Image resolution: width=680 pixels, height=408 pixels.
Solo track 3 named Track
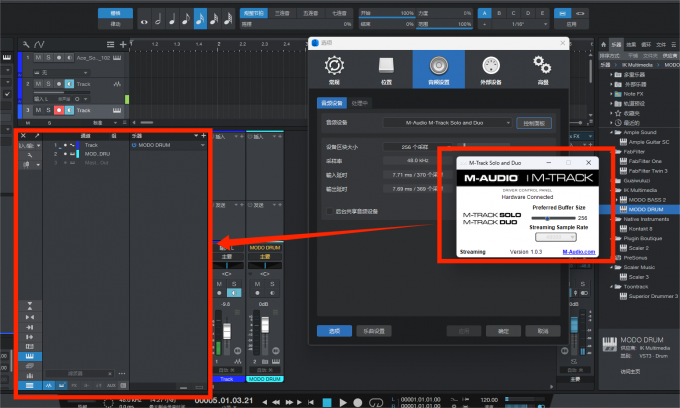[48, 110]
